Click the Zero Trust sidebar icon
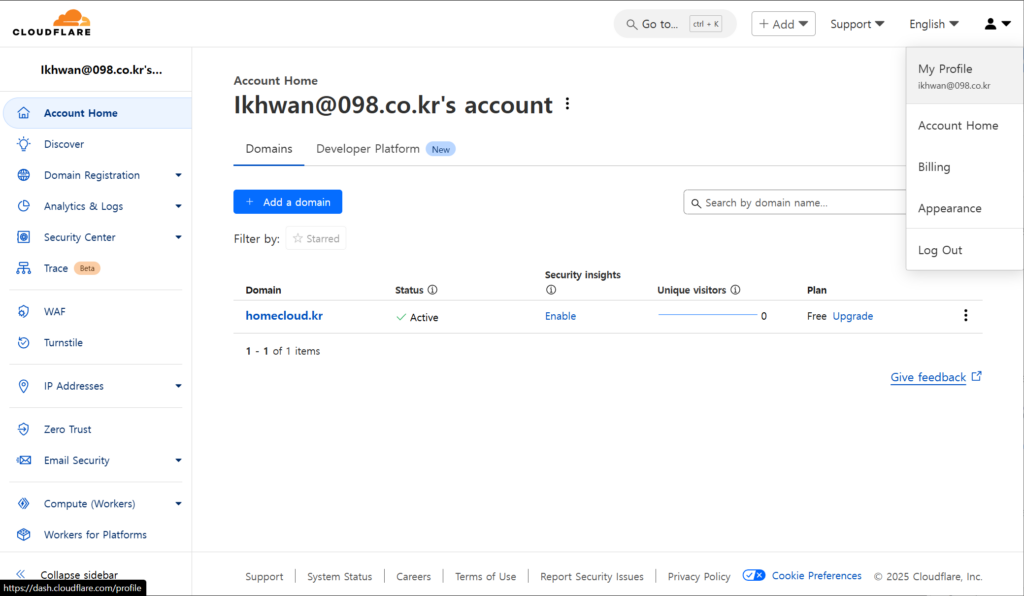 24,430
